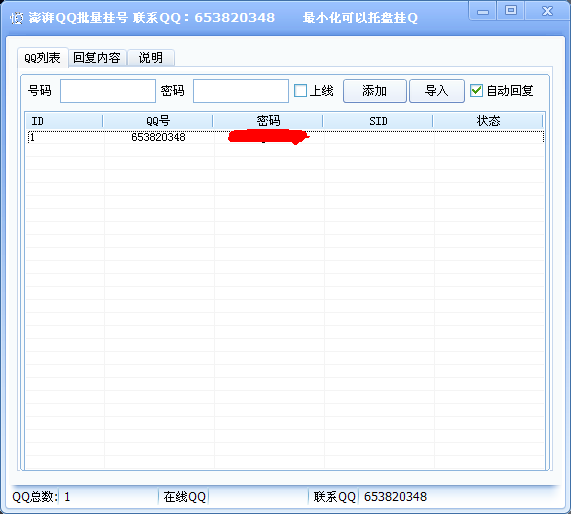Focus the 密码 input field
This screenshot has width=571, height=514.
point(241,91)
